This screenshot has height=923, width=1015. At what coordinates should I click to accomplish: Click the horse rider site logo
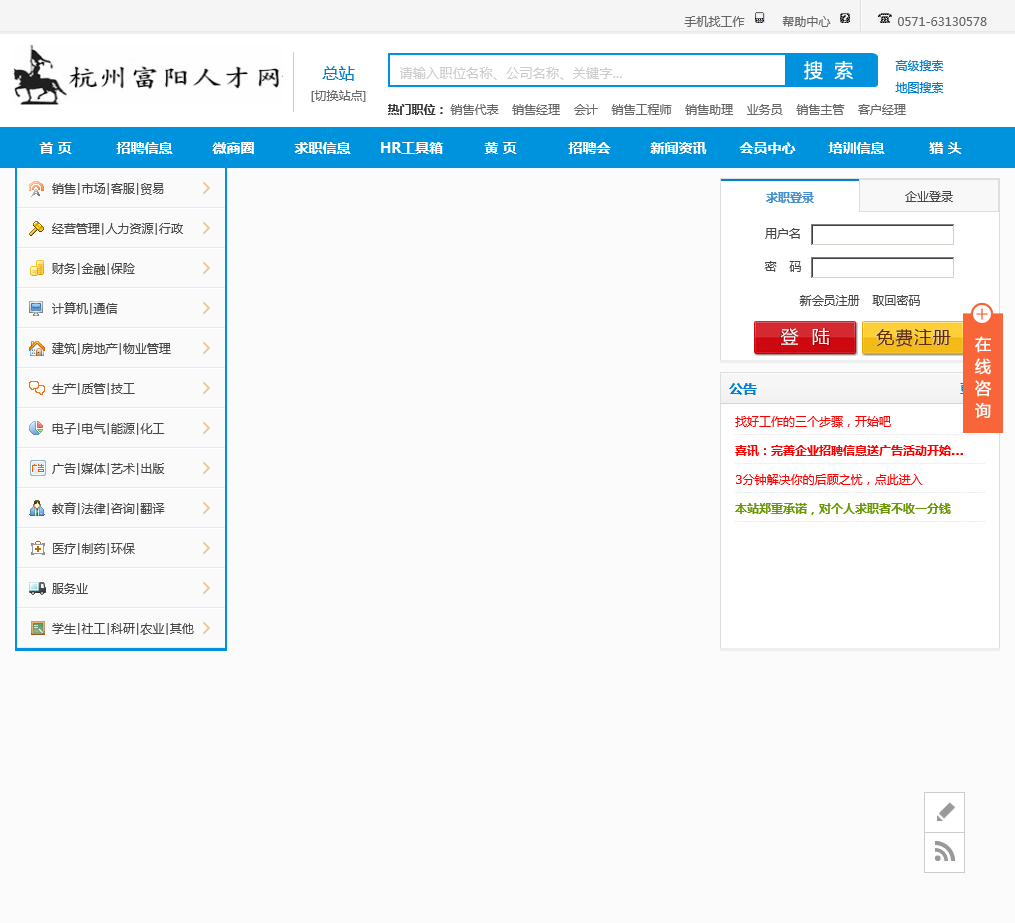(x=39, y=76)
